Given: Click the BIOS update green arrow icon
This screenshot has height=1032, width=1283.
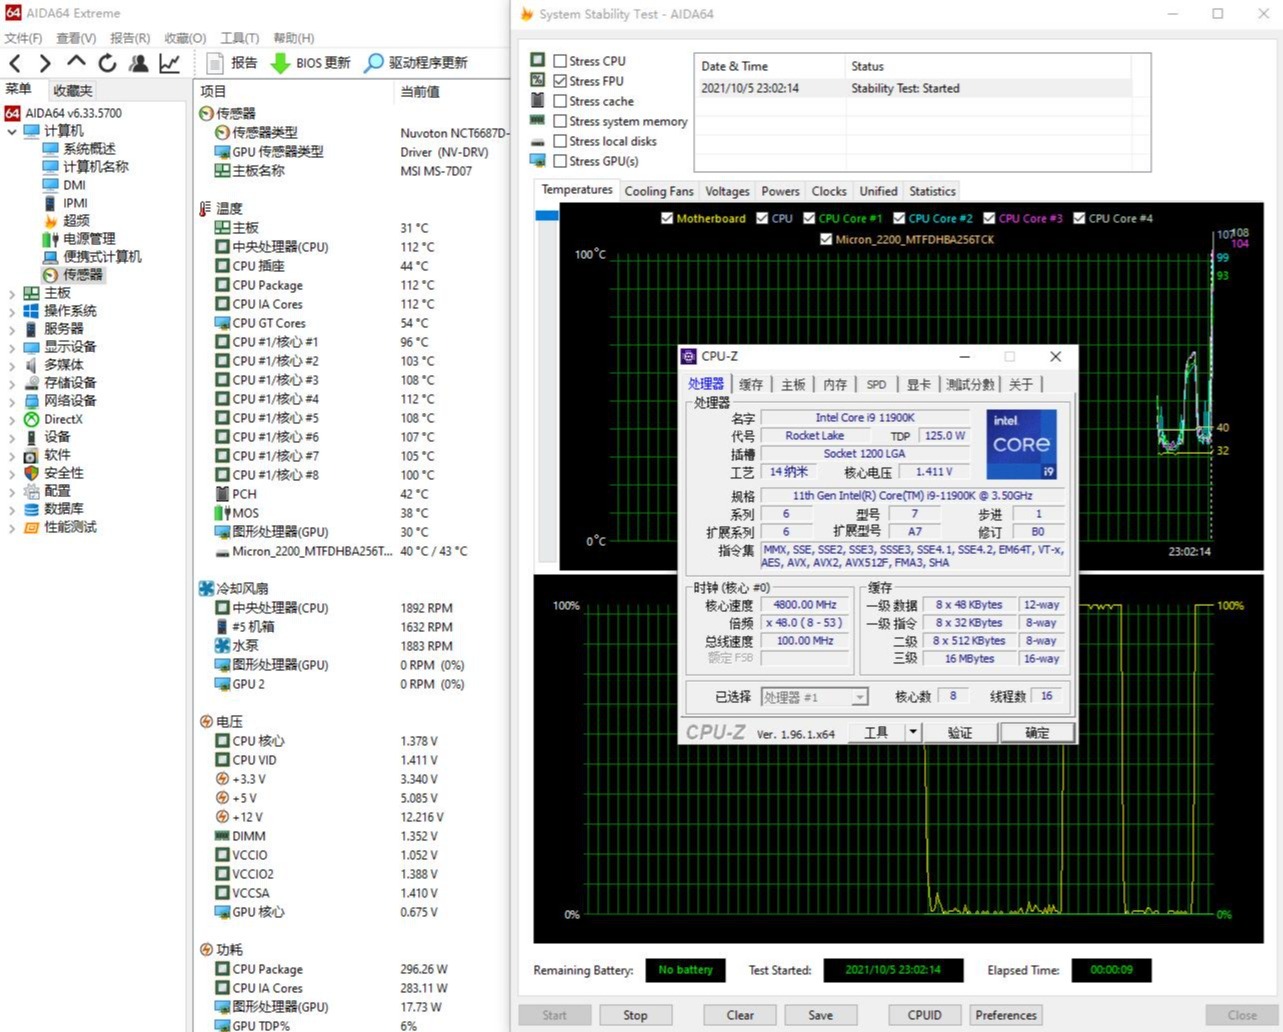Looking at the screenshot, I should 280,63.
